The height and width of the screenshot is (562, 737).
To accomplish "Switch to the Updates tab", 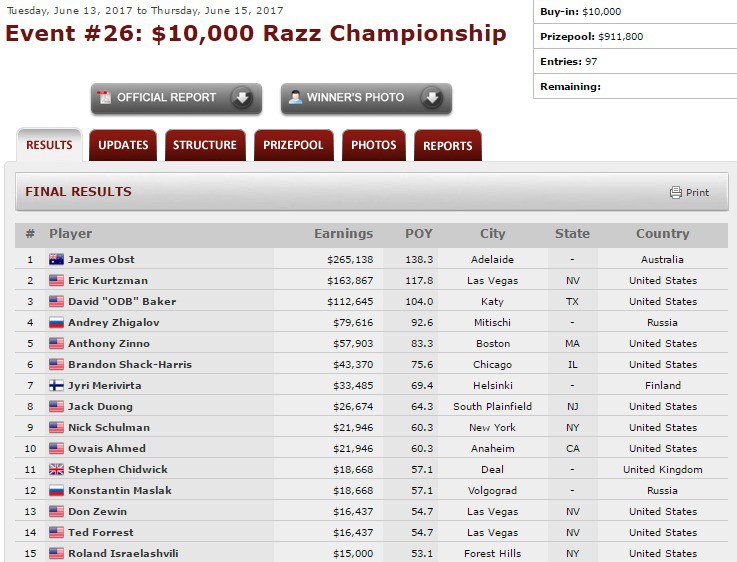I will pos(123,146).
